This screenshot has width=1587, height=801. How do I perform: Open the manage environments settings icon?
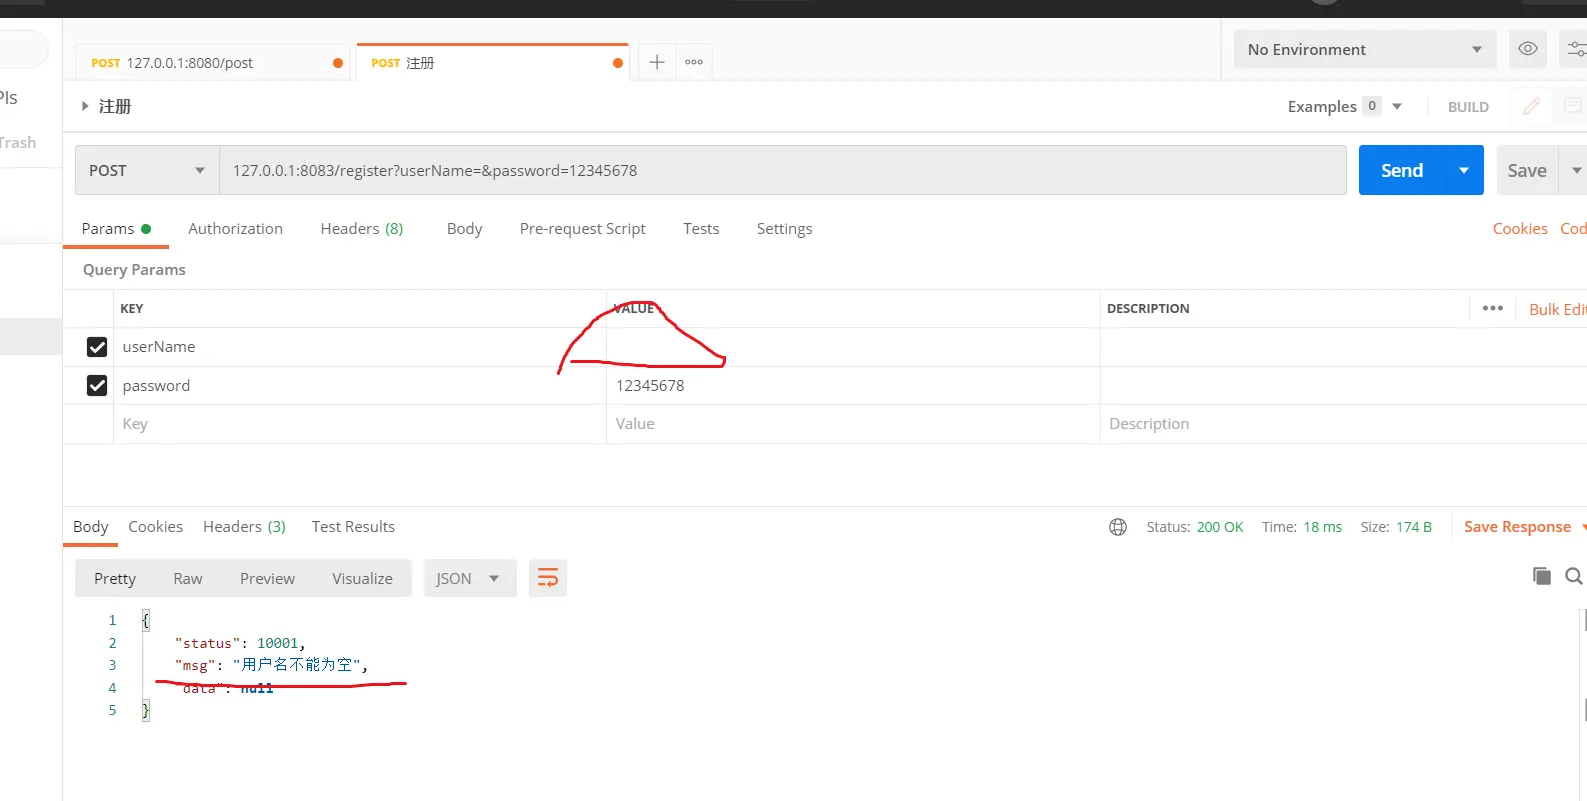point(1575,49)
